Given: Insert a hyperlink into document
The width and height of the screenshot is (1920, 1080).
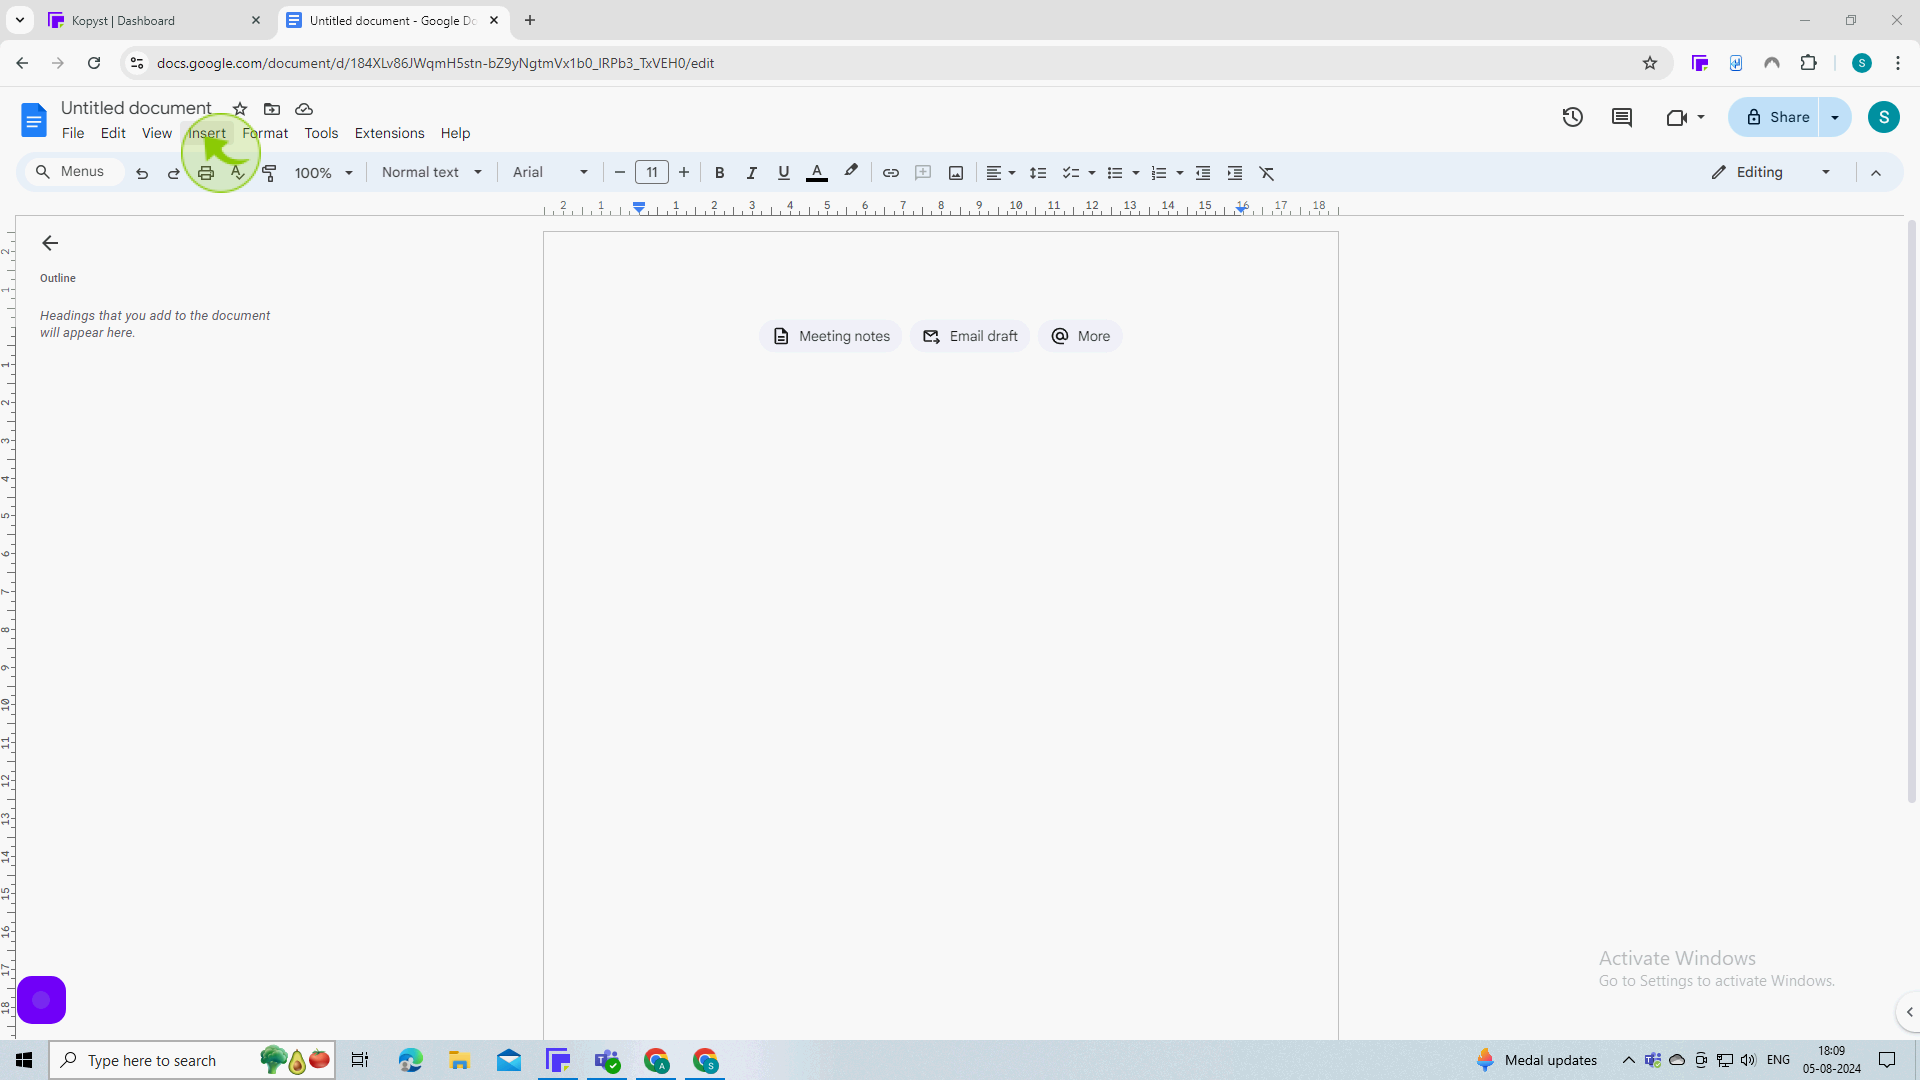Looking at the screenshot, I should pos(890,173).
